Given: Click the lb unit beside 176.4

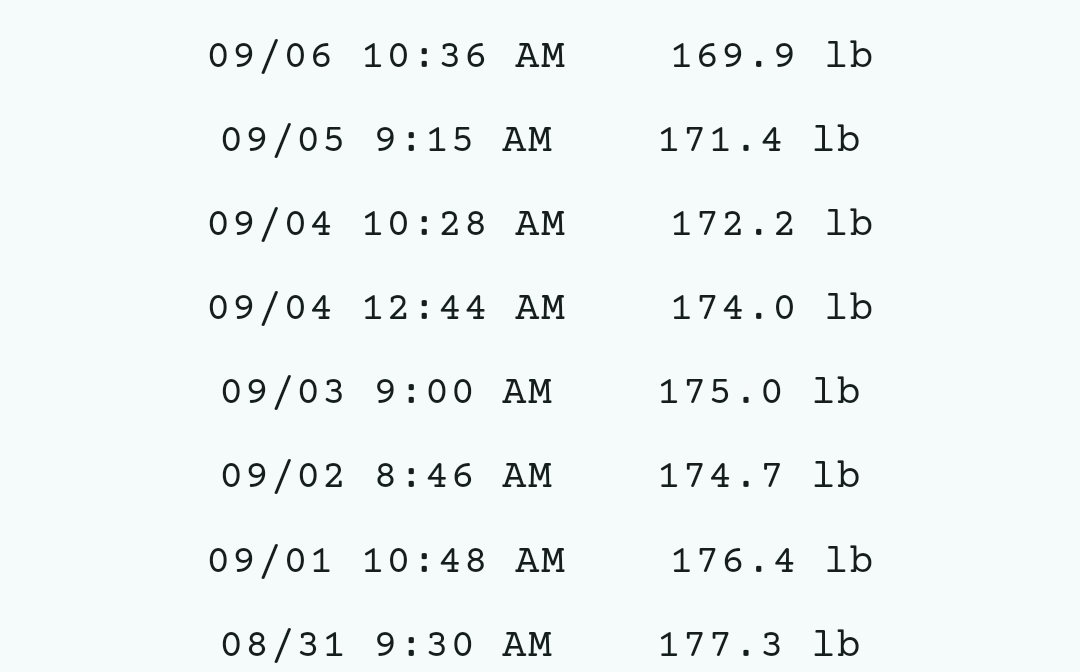Looking at the screenshot, I should click(x=850, y=560).
